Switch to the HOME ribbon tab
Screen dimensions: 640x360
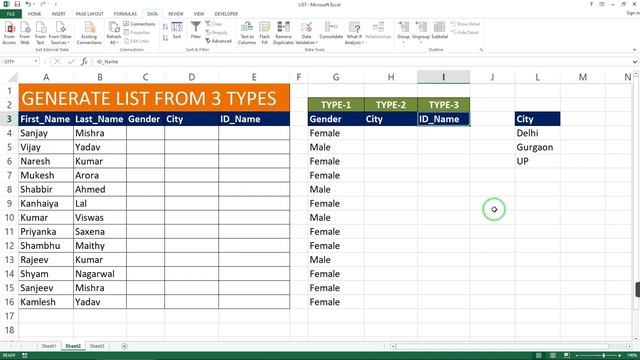(34, 14)
